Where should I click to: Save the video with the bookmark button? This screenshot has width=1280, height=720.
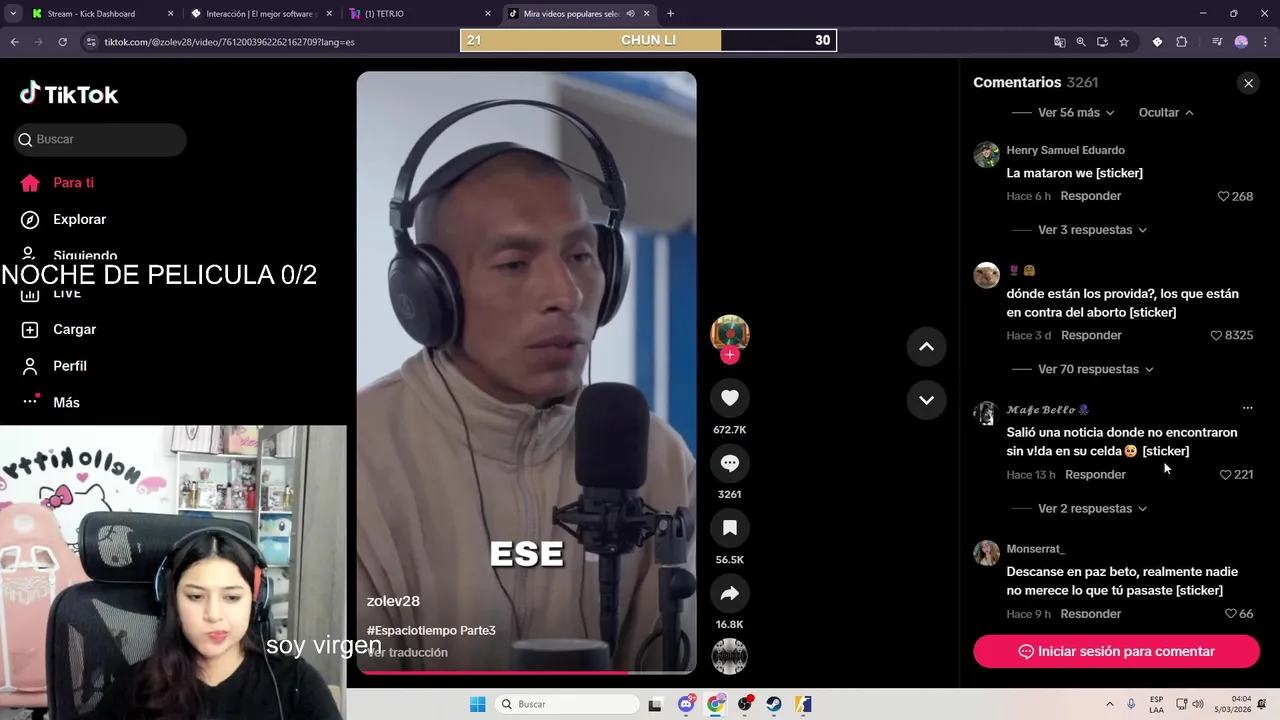tap(730, 528)
